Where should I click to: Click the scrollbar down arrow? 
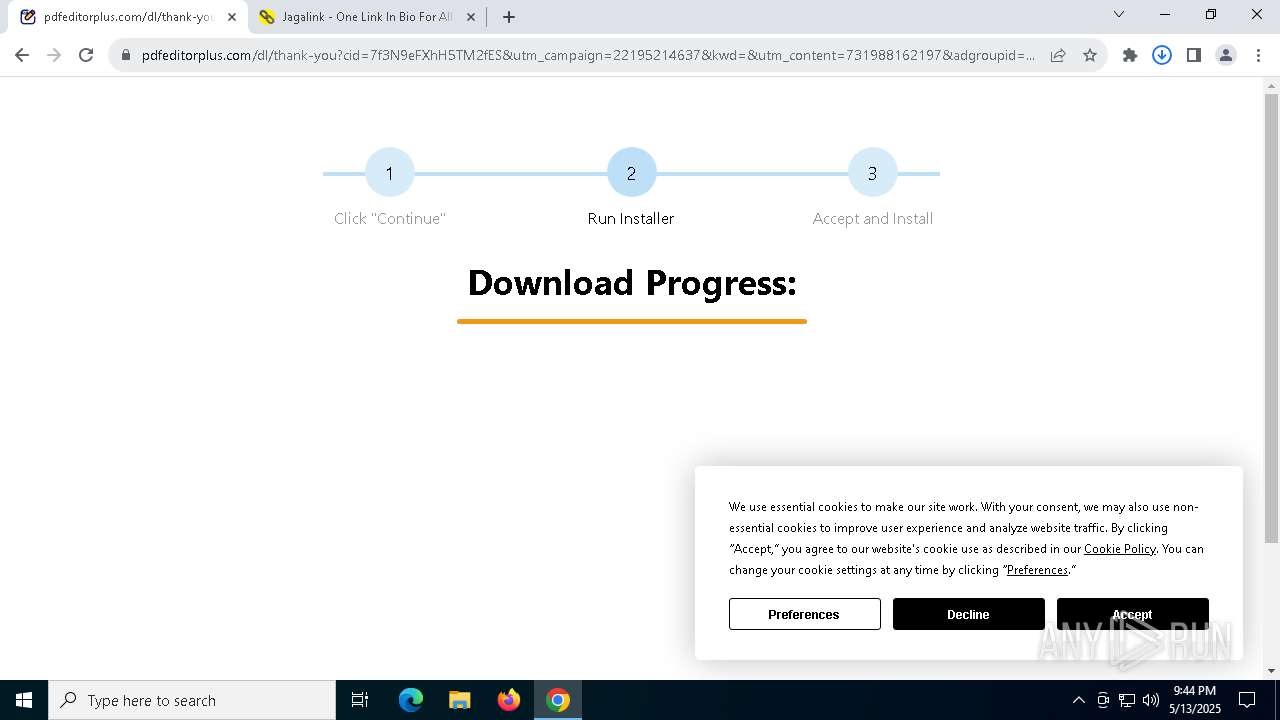pyautogui.click(x=1271, y=671)
